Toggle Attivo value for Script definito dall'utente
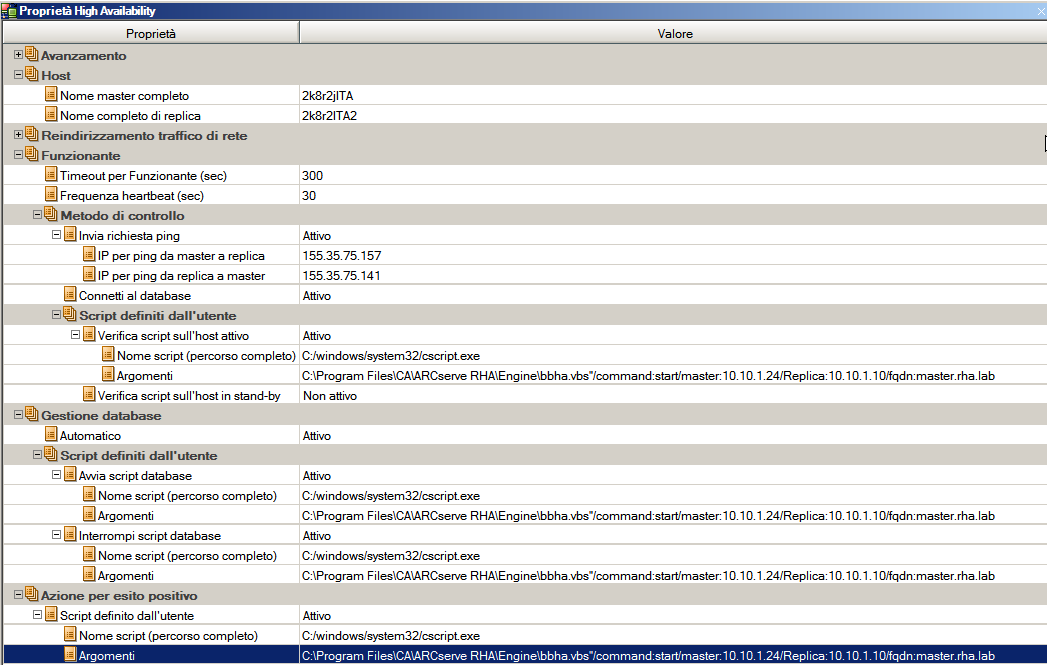Viewport: 1047px width, 665px height. pyautogui.click(x=317, y=616)
